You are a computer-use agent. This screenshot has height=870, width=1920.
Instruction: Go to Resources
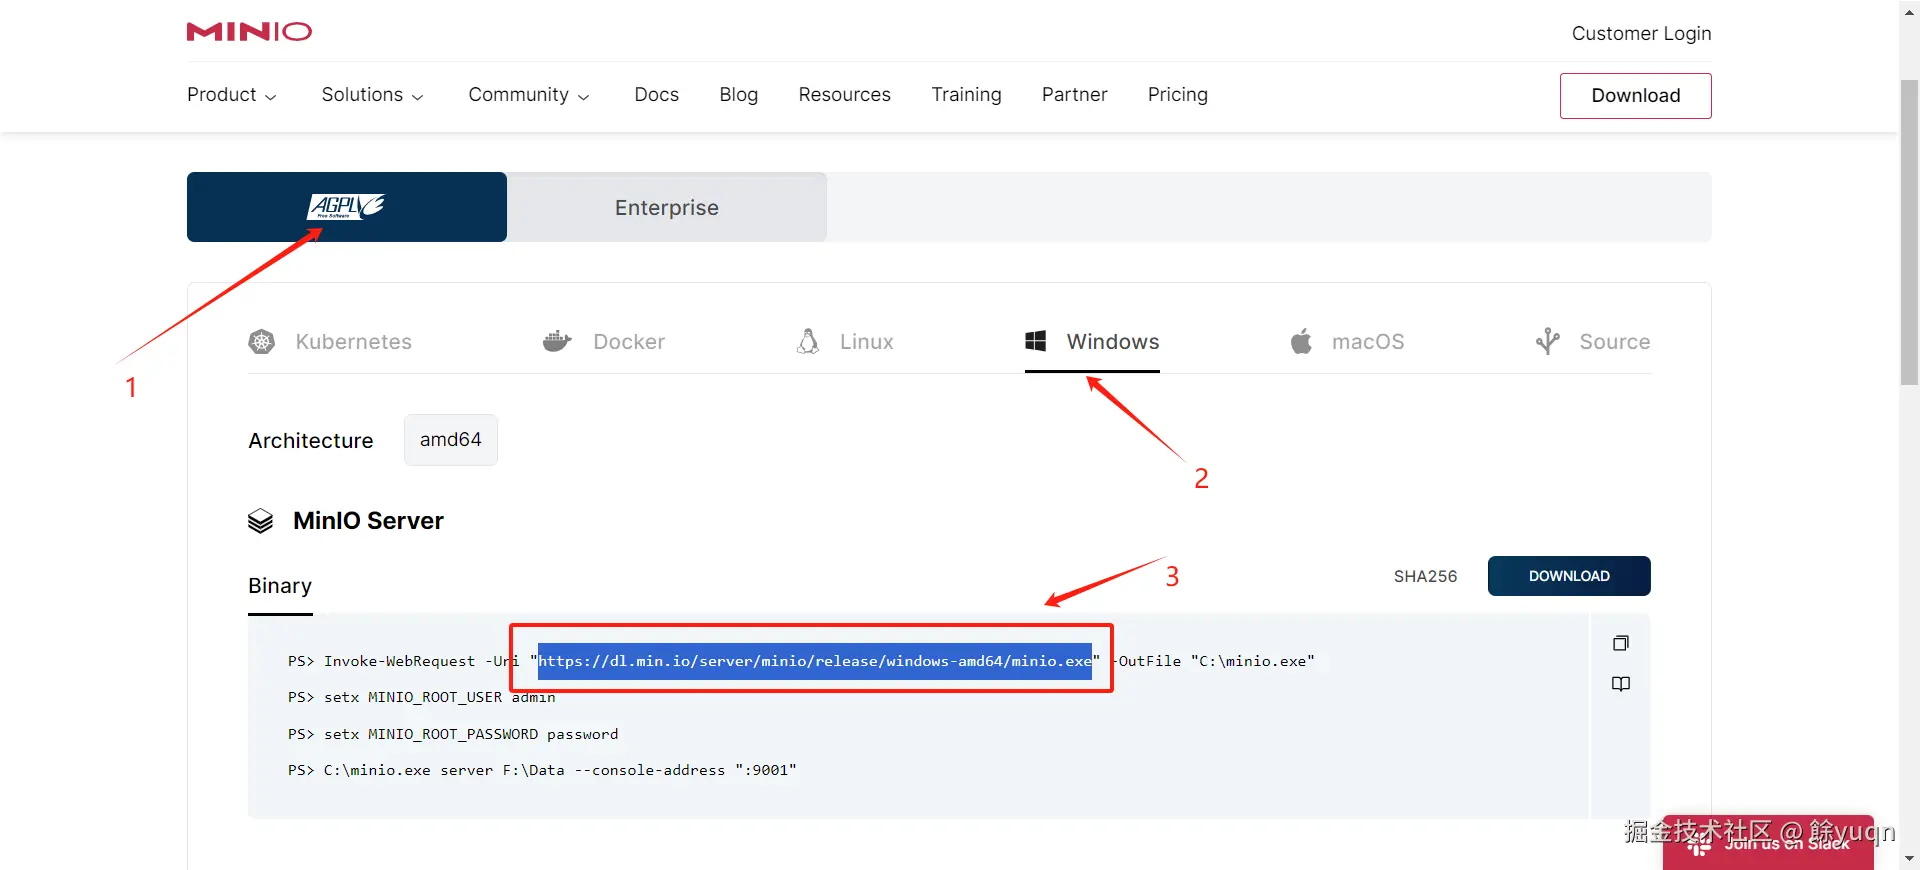845,95
